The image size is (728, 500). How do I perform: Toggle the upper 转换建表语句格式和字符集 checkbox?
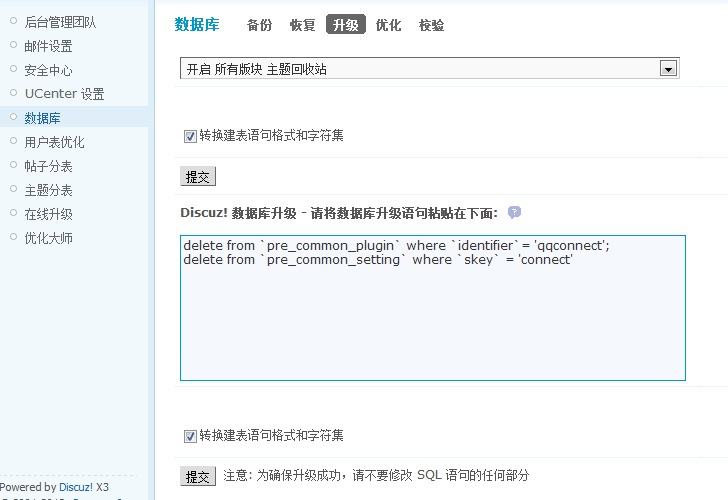click(190, 136)
